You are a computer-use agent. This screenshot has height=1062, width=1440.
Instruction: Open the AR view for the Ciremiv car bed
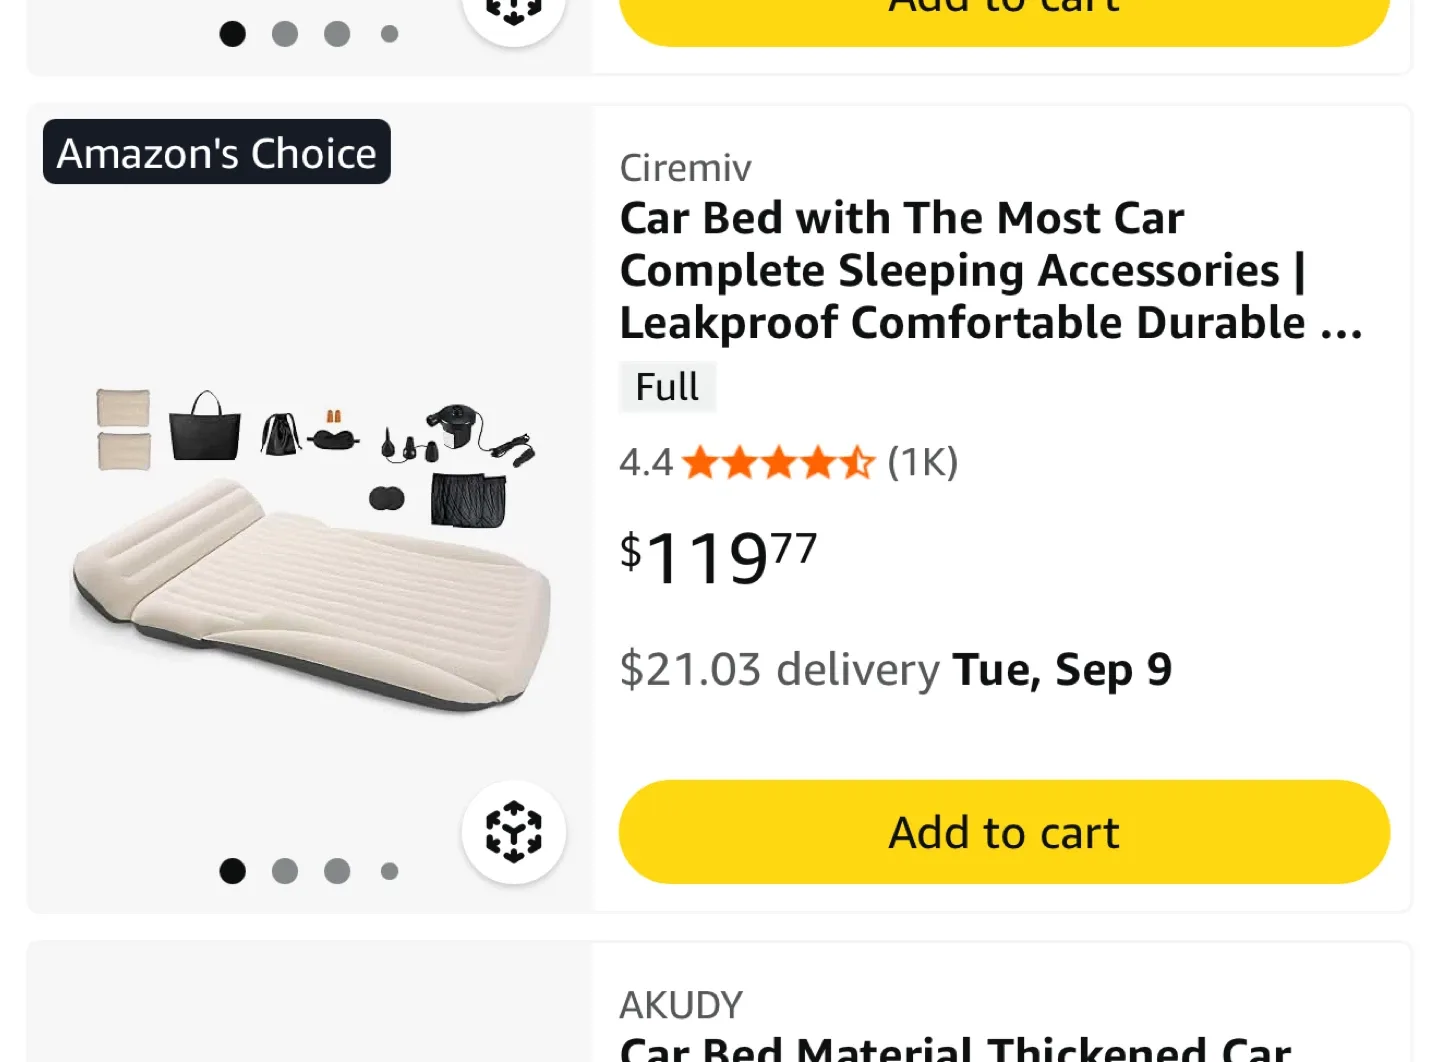[x=514, y=832]
